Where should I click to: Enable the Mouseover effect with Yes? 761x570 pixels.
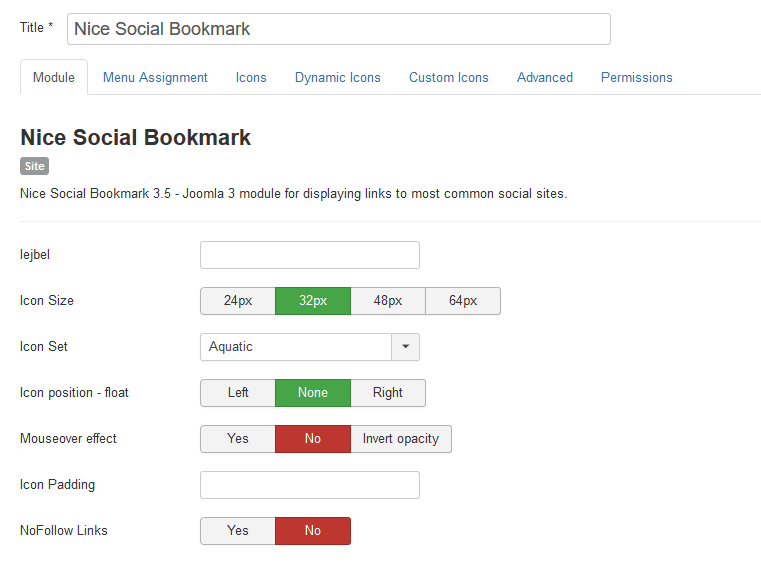point(238,439)
